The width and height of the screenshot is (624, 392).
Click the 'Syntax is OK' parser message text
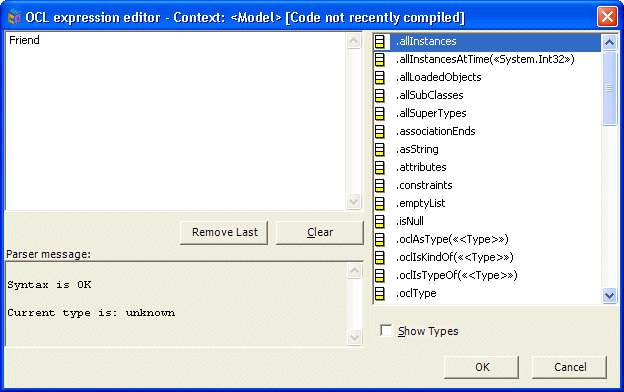(49, 285)
